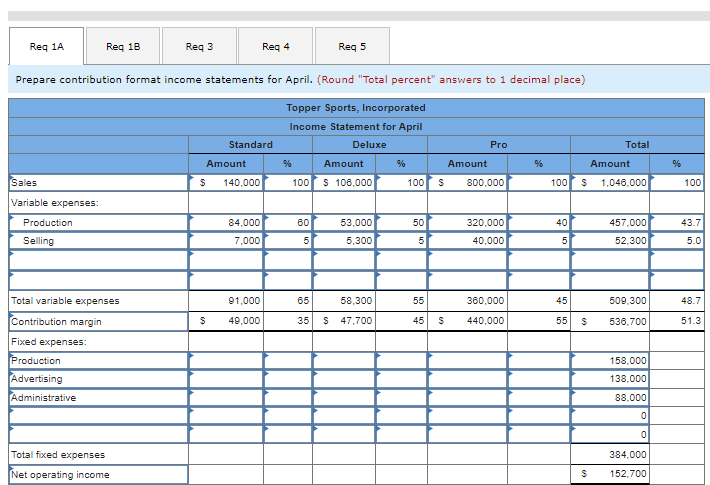This screenshot has width=710, height=485.
Task: Click the Total Selling percent 5.0
Action: pos(677,240)
